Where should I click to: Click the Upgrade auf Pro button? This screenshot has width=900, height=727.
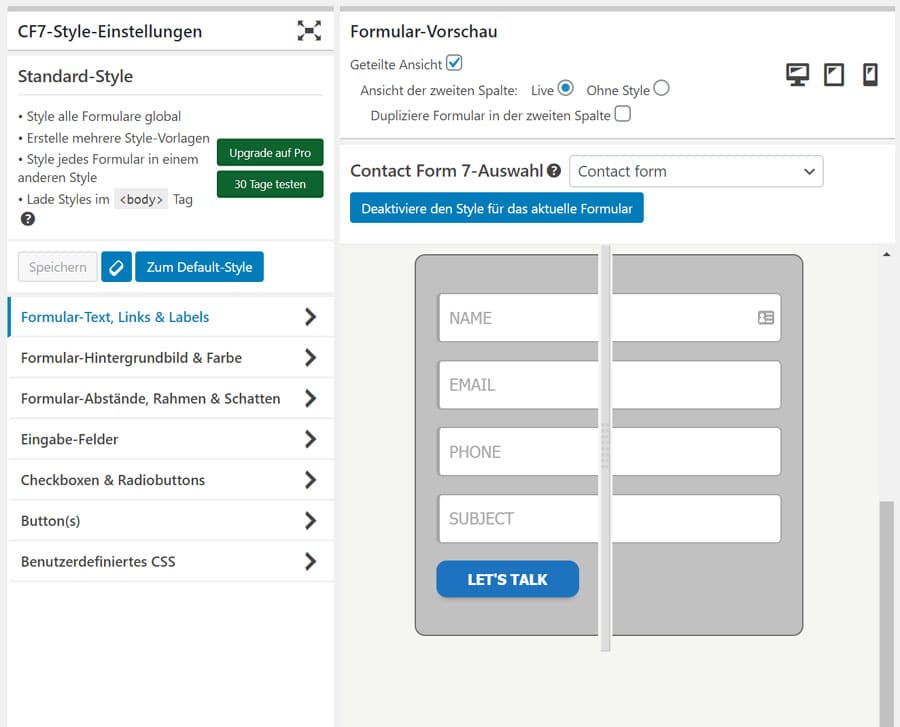[x=269, y=152]
